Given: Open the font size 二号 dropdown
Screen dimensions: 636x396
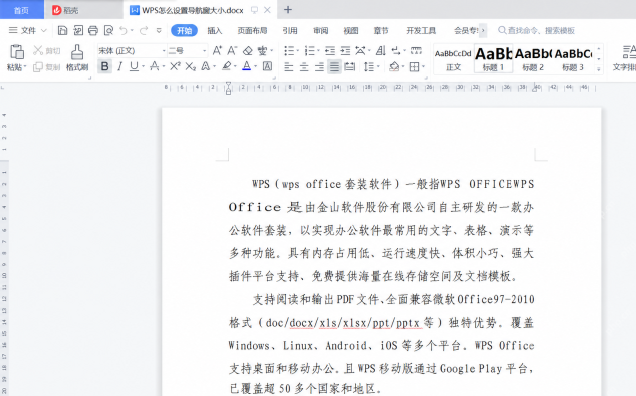Looking at the screenshot, I should (x=204, y=51).
